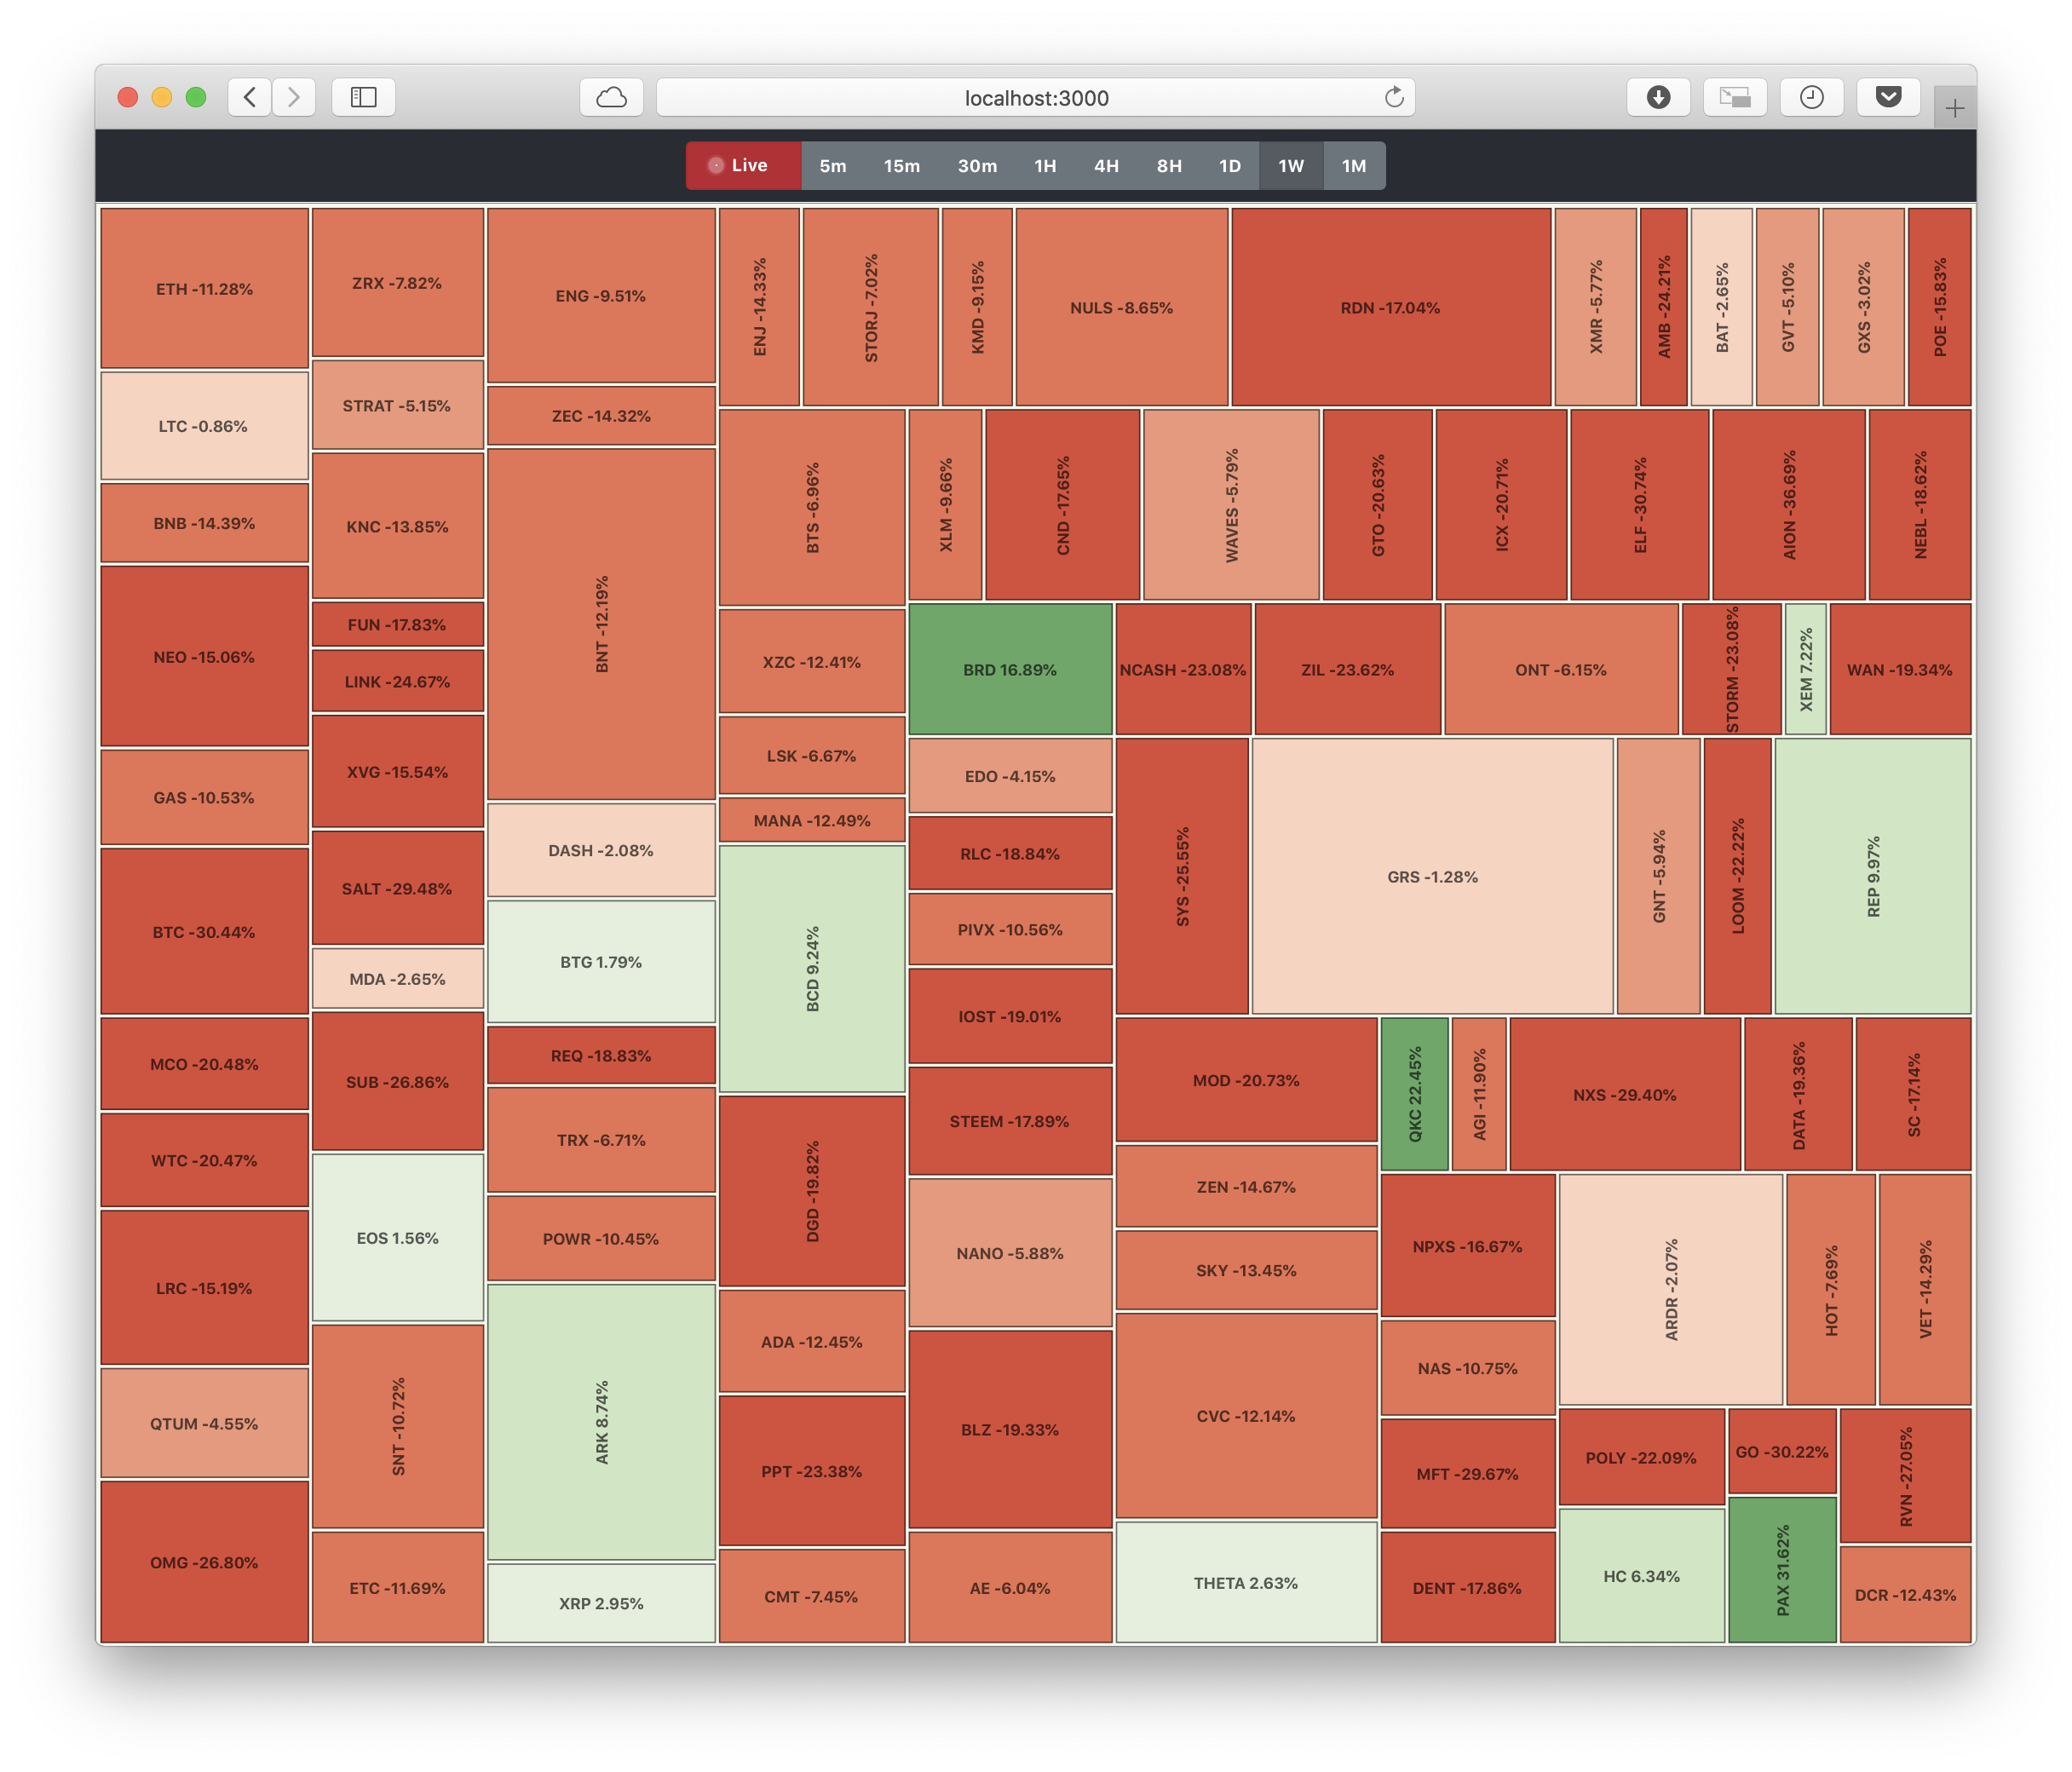Viewport: 2072px width, 1772px height.
Task: Switch to the 8H interval
Action: (1169, 165)
